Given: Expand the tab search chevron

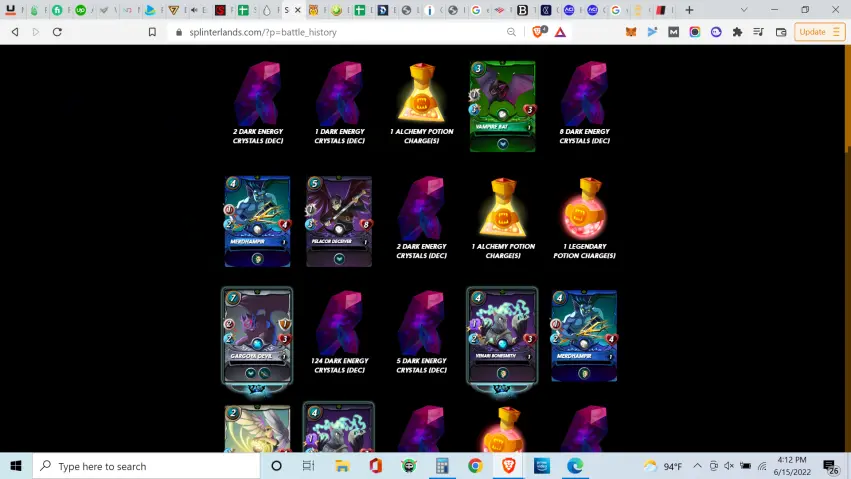Looking at the screenshot, I should click(x=744, y=10).
